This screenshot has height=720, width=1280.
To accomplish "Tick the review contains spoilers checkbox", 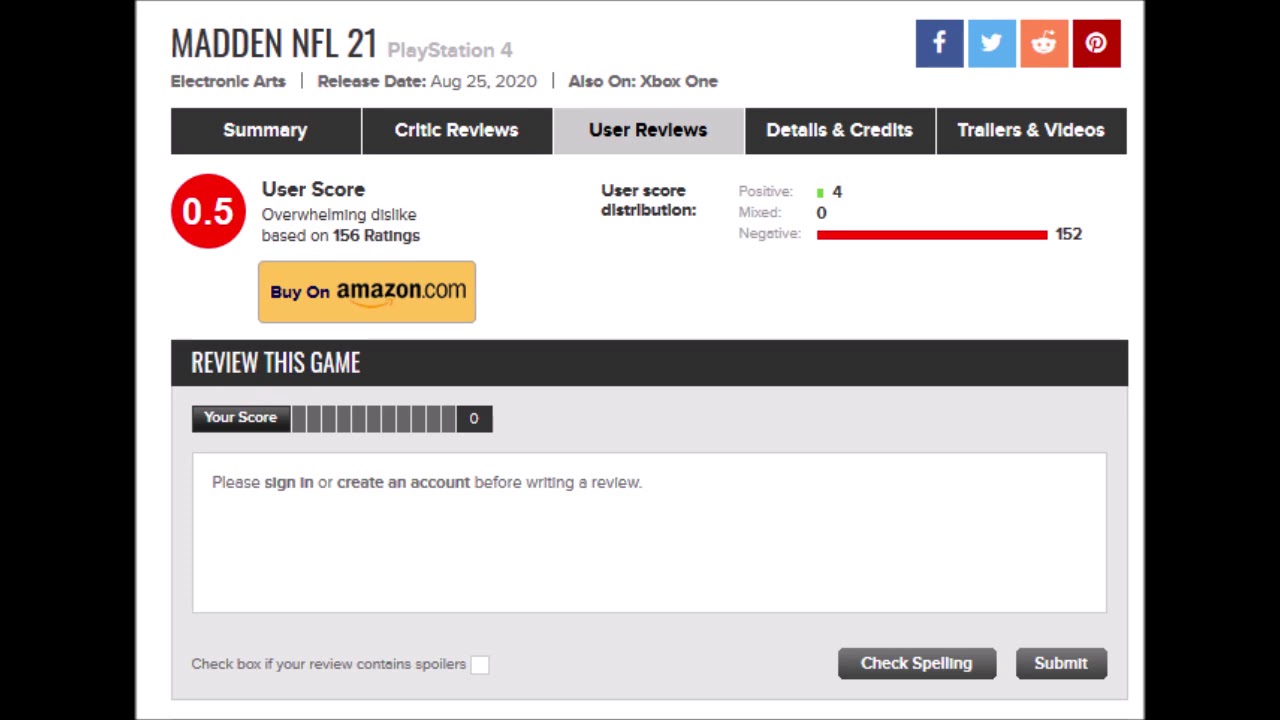I will pos(480,665).
